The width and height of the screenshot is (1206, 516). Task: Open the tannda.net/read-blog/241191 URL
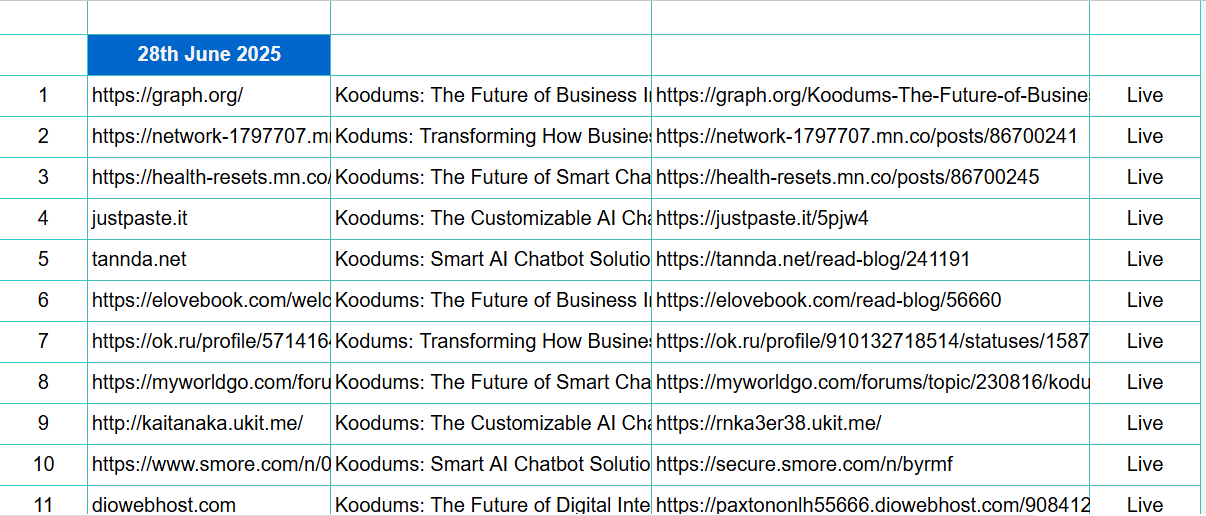[813, 259]
